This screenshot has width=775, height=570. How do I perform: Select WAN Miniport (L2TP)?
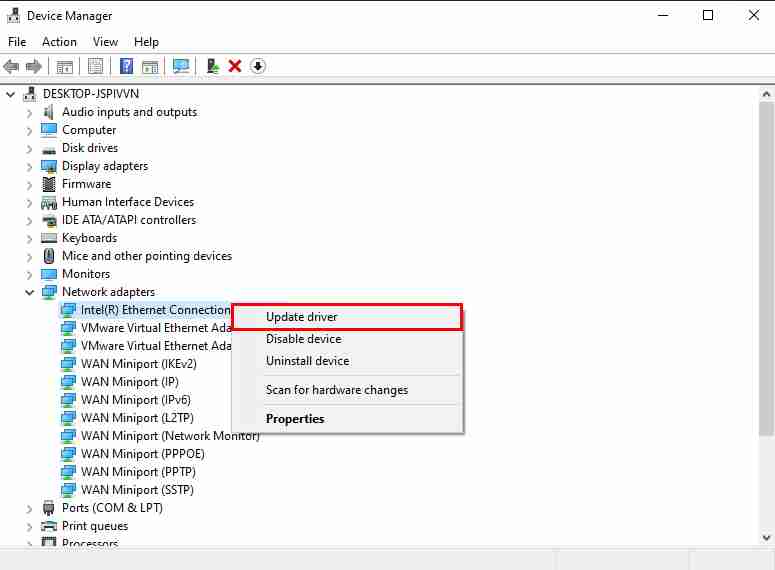pyautogui.click(x=137, y=418)
